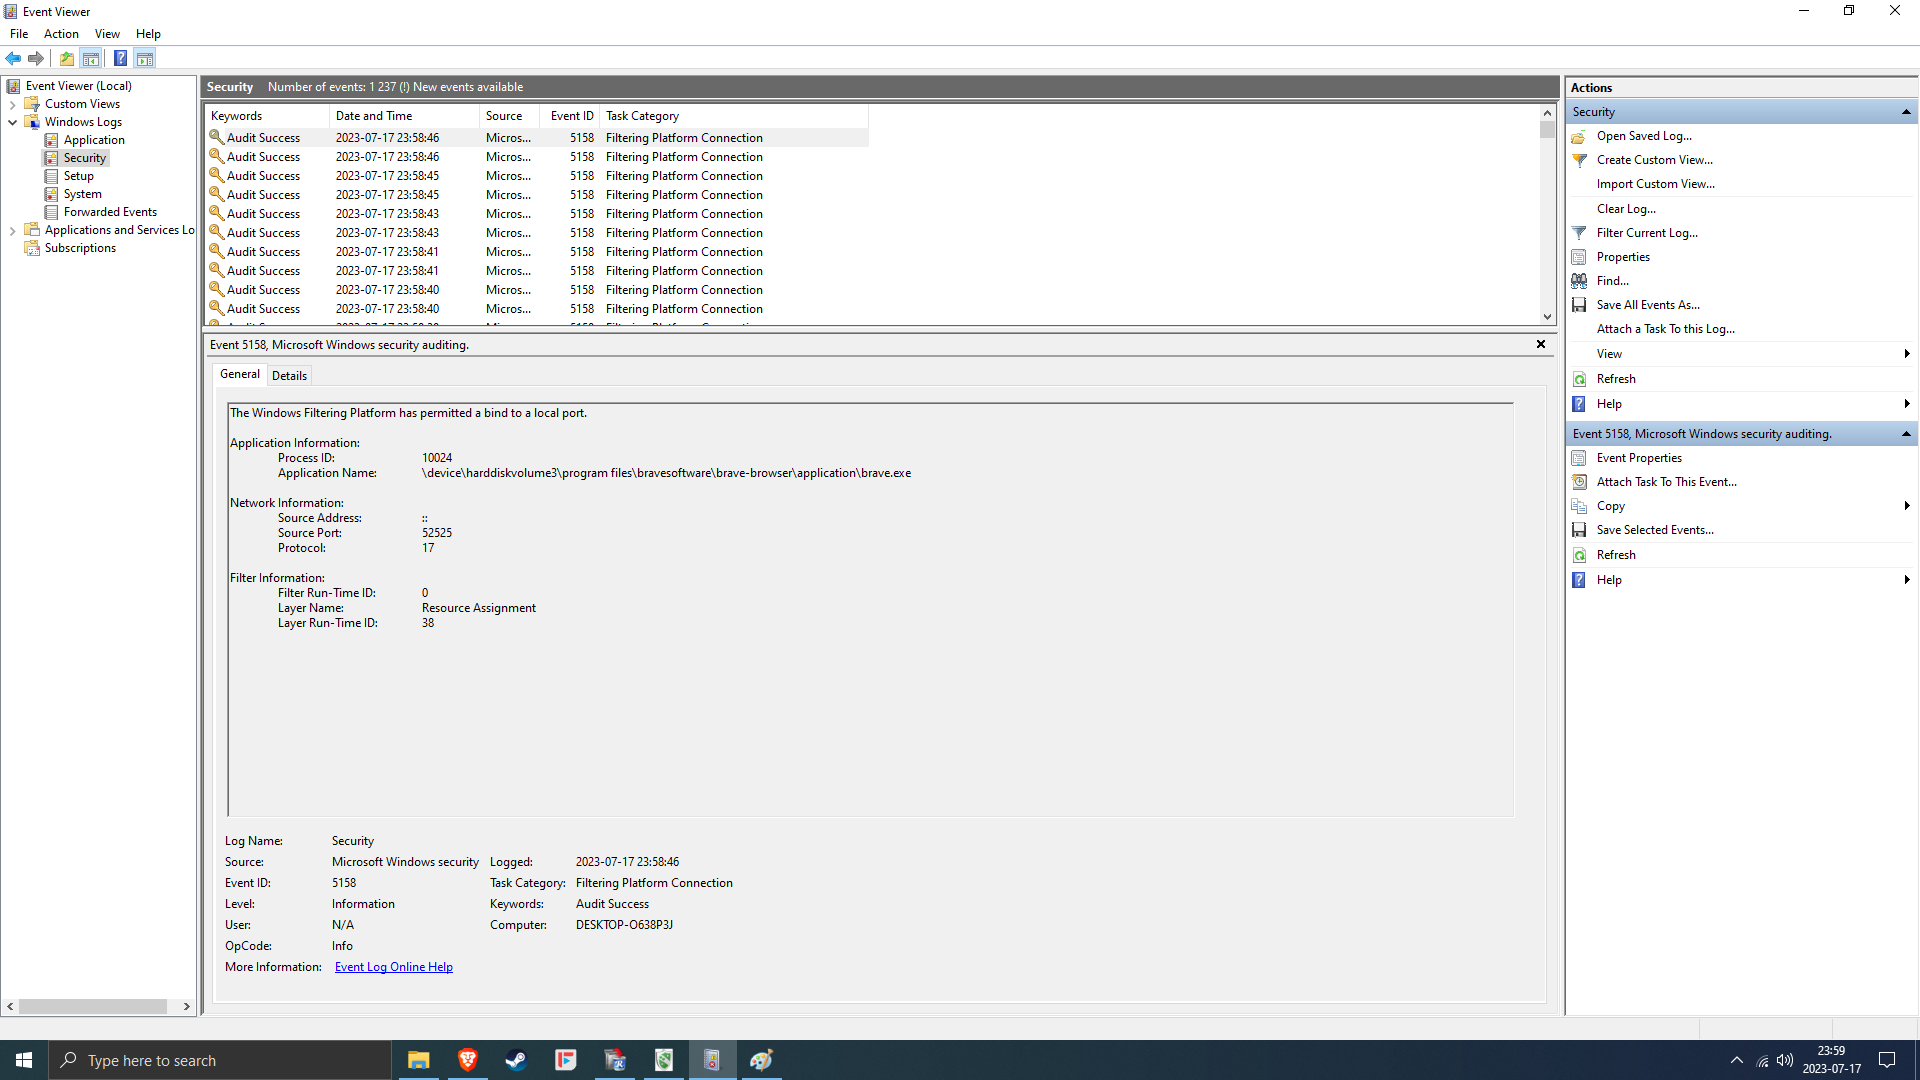Click Clear Log action
The image size is (1920, 1080).
(1625, 209)
